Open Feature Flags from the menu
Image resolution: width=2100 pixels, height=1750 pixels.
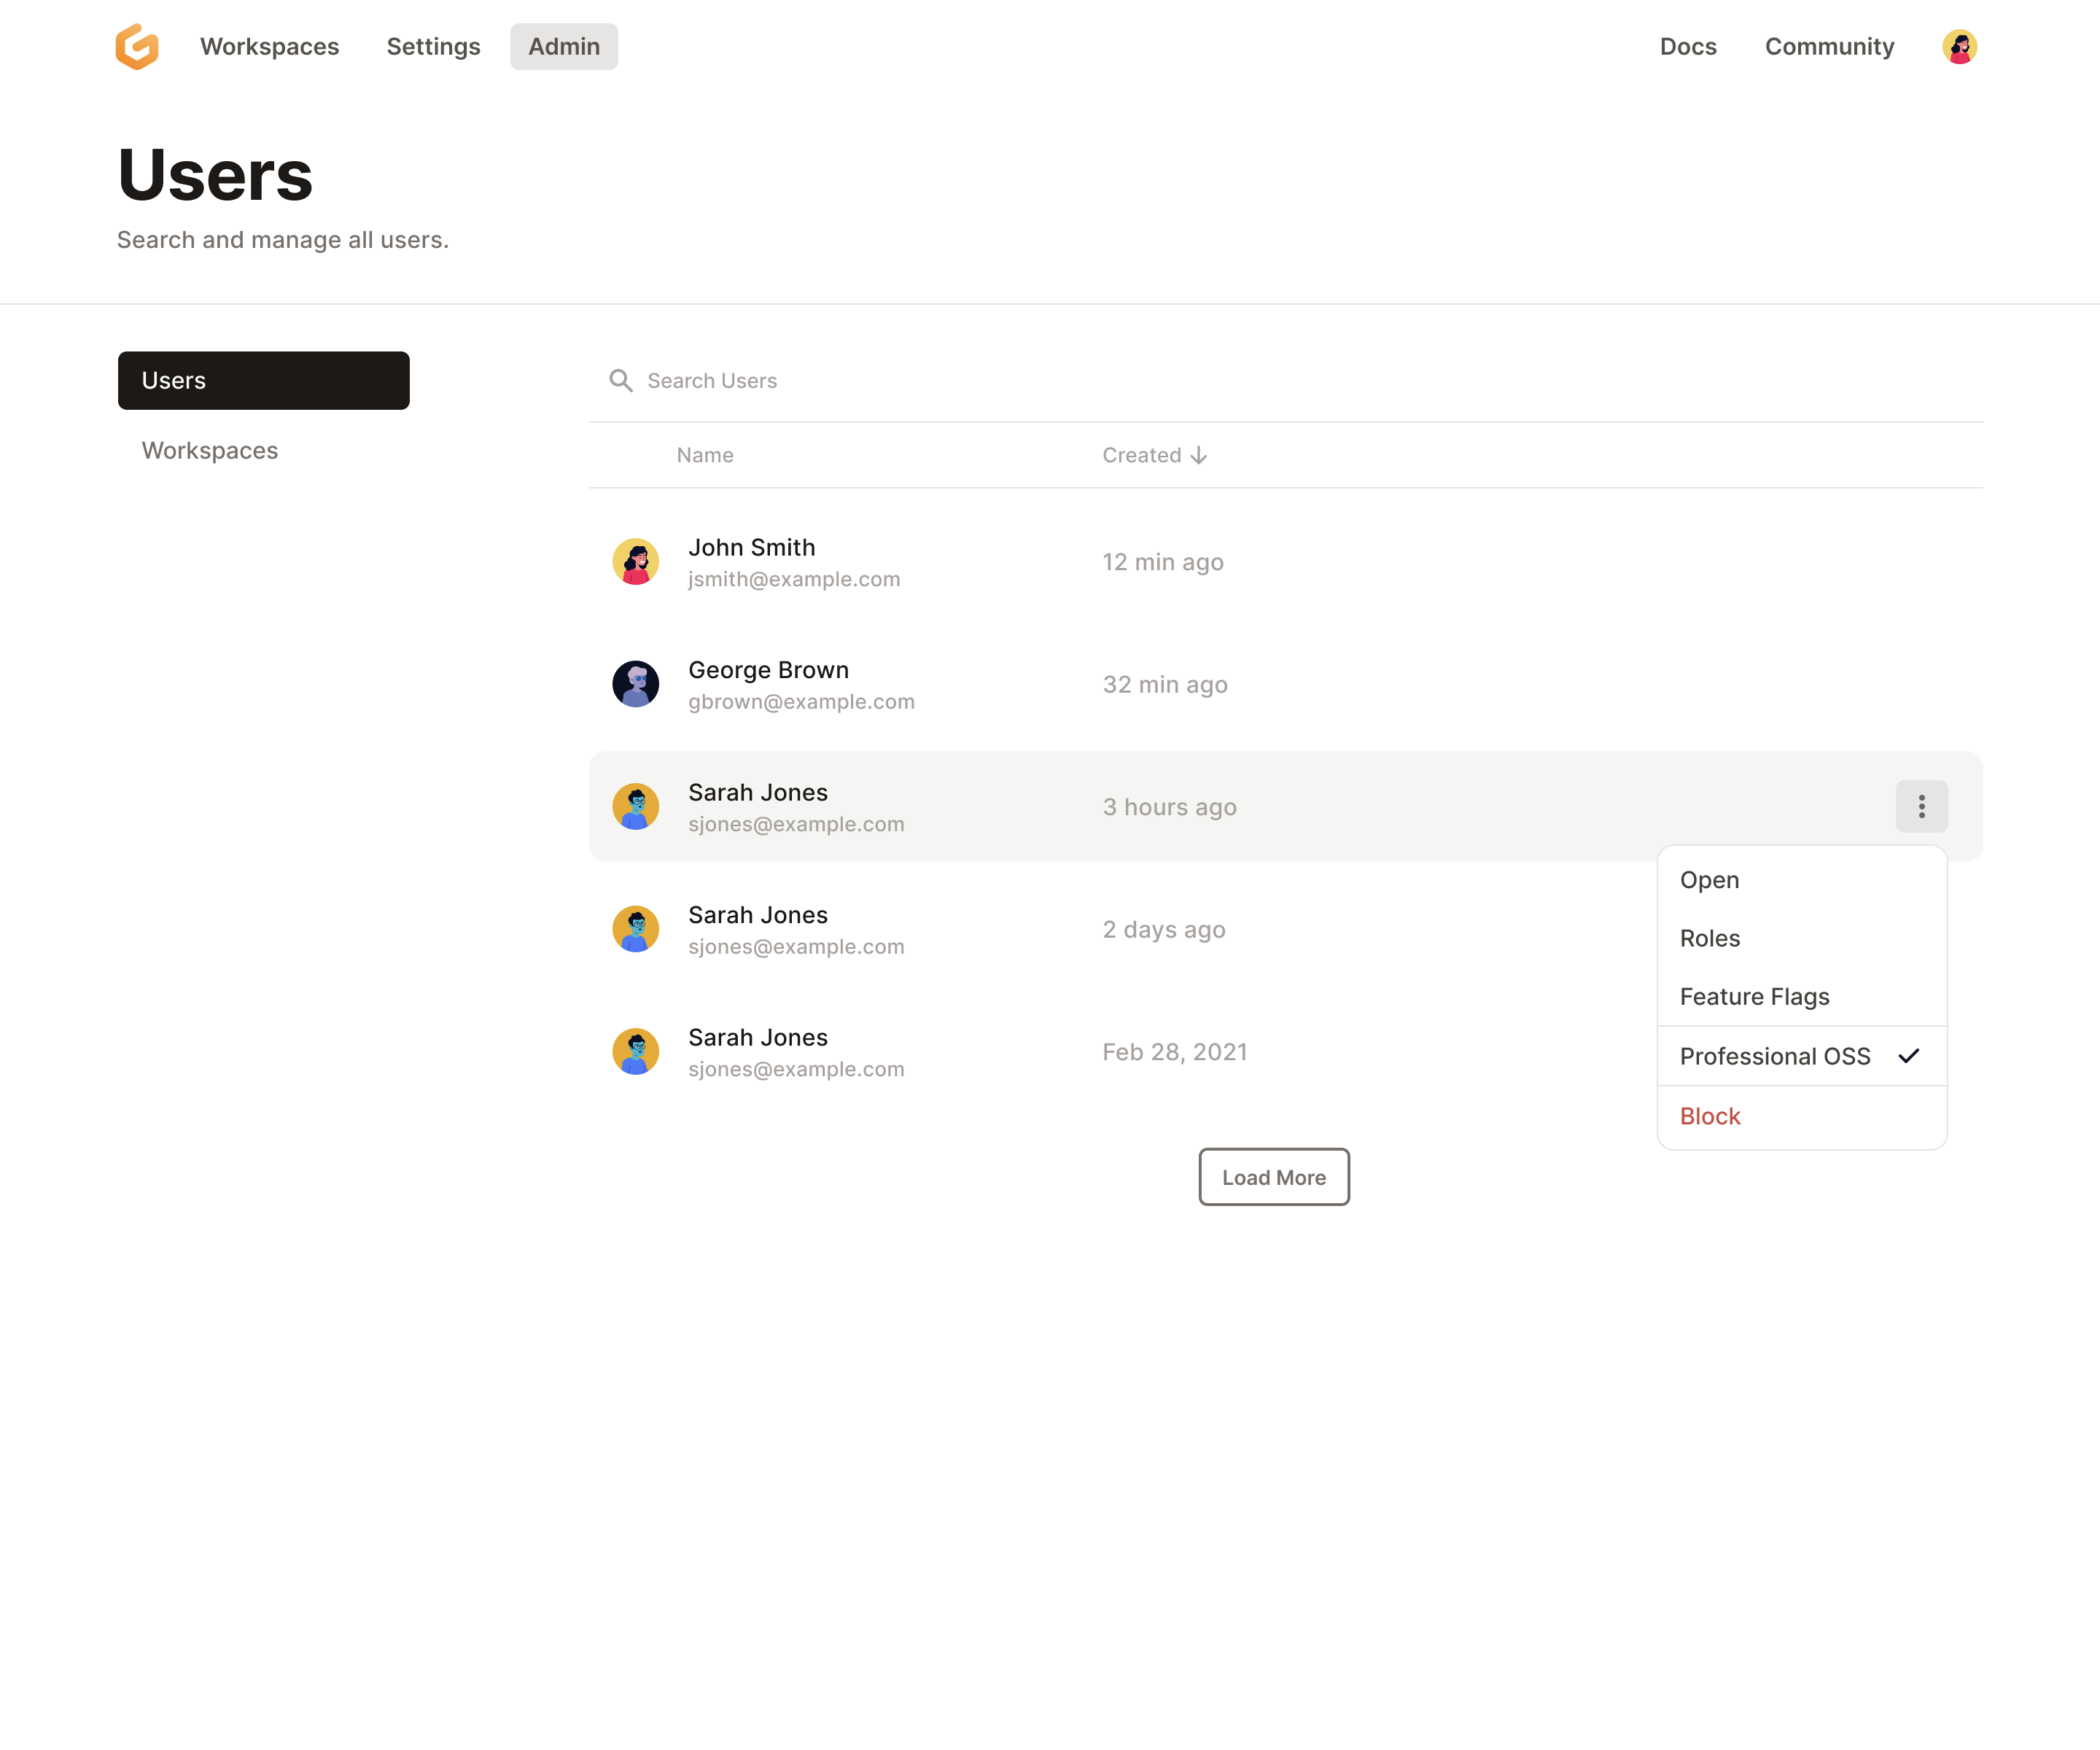click(1802, 997)
